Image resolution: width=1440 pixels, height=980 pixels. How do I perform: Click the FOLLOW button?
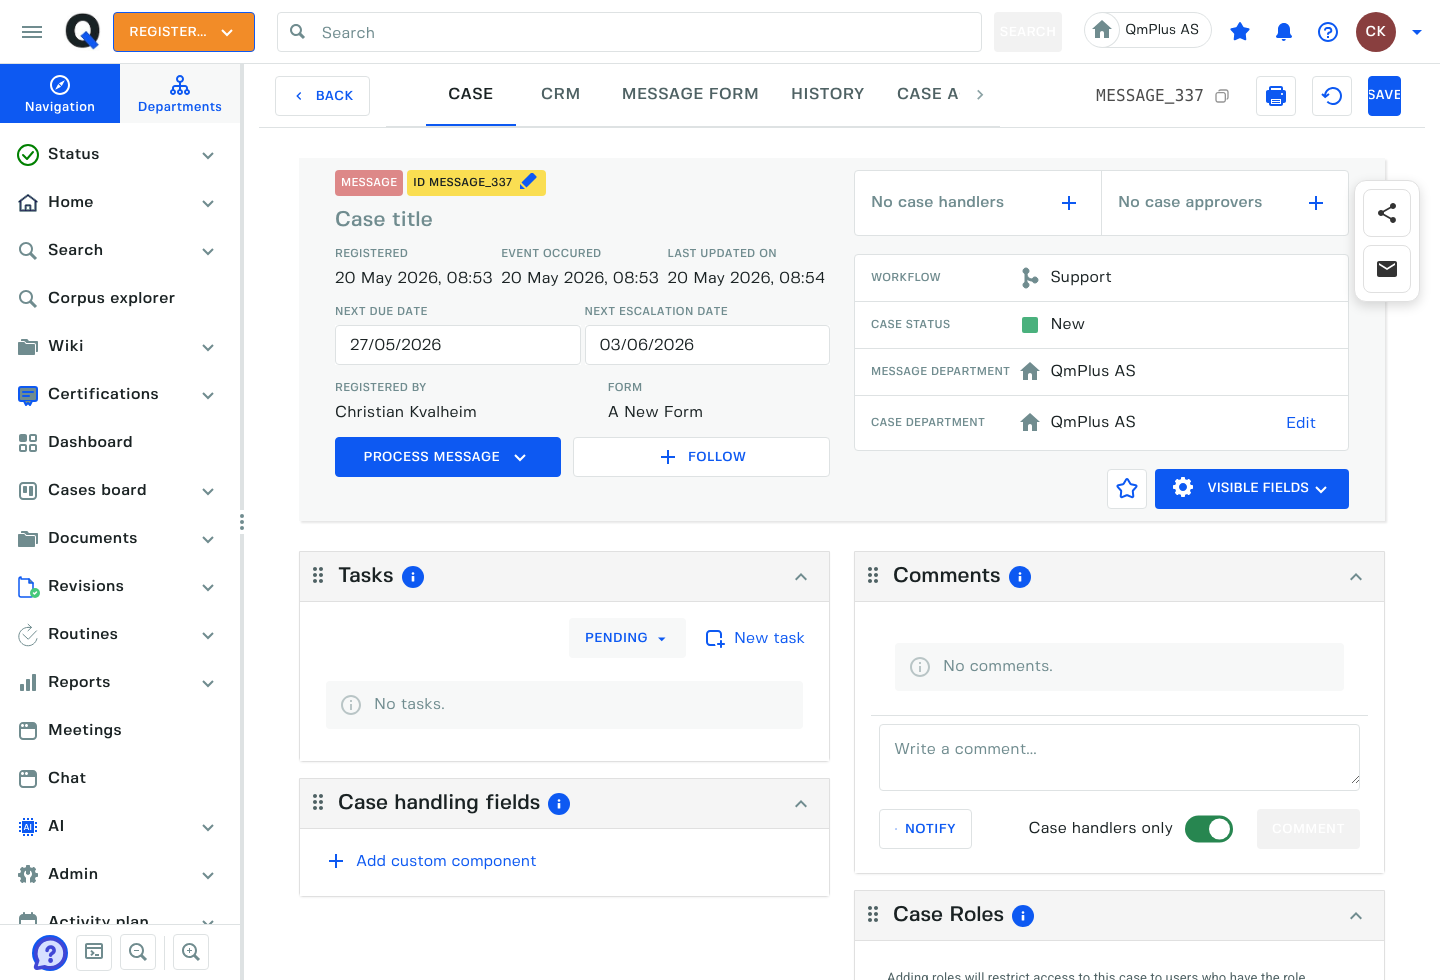pos(701,457)
